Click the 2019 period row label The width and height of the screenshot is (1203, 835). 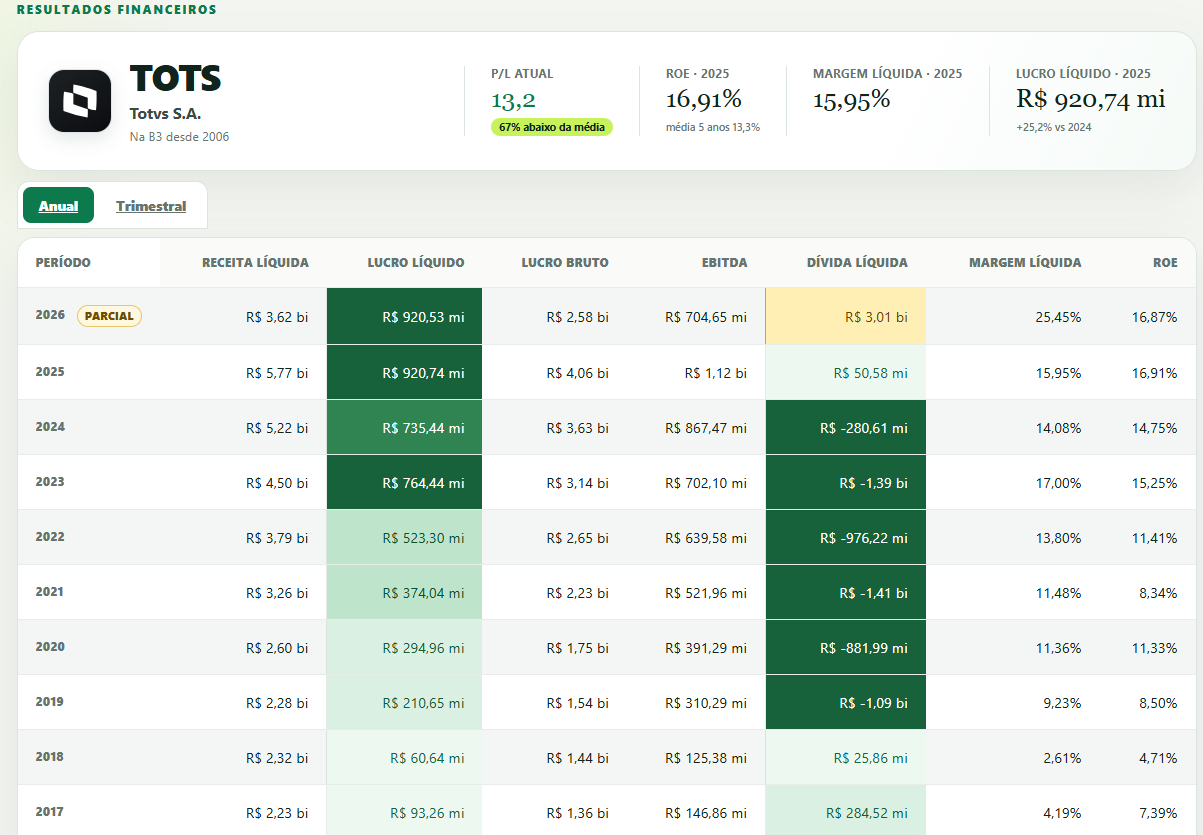coord(50,702)
